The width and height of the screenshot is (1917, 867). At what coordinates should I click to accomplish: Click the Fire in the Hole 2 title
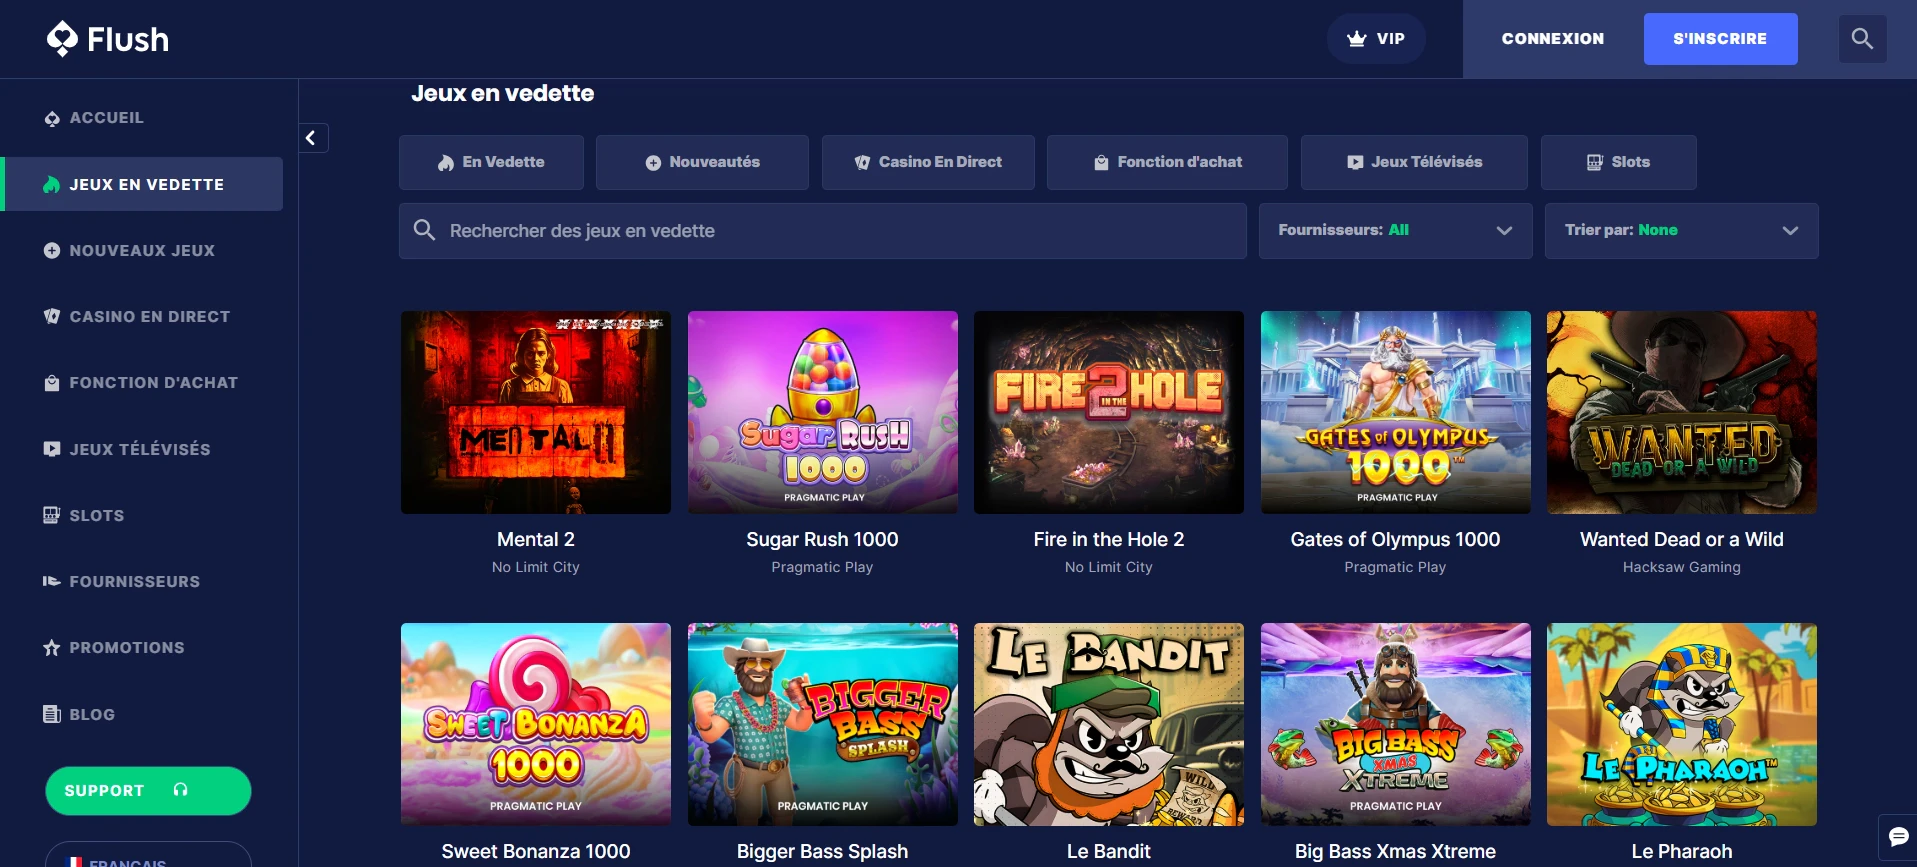tap(1109, 540)
